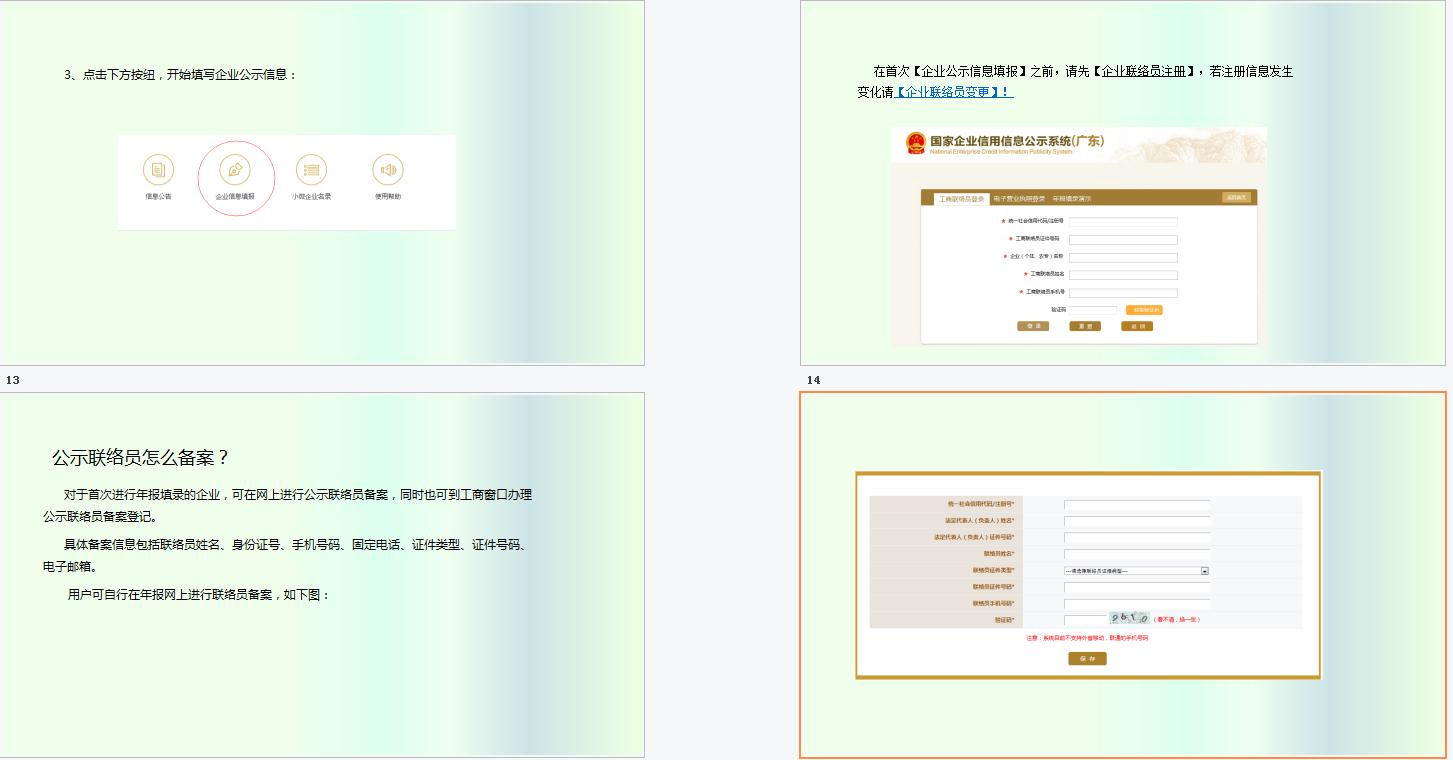The image size is (1453, 760).
Task: Click the 获取验证码 orange button
Action: 1144,310
